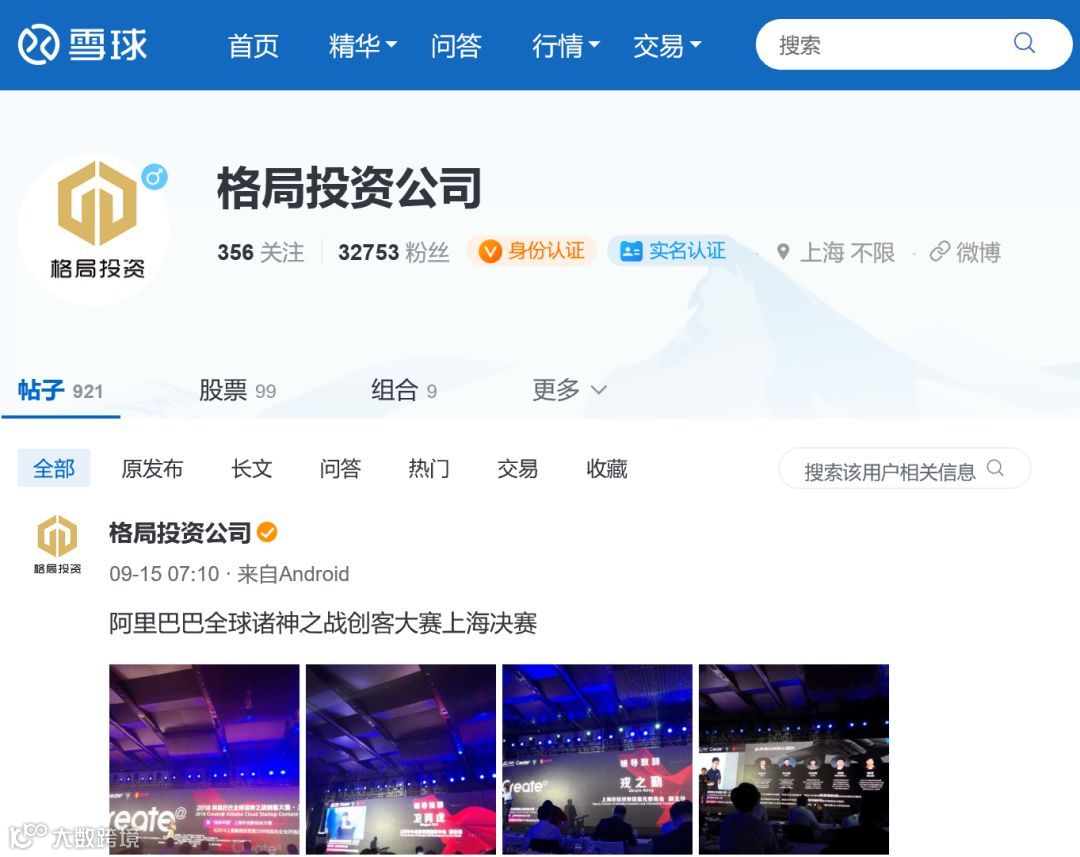Open the 问答 nav item in header

[455, 46]
